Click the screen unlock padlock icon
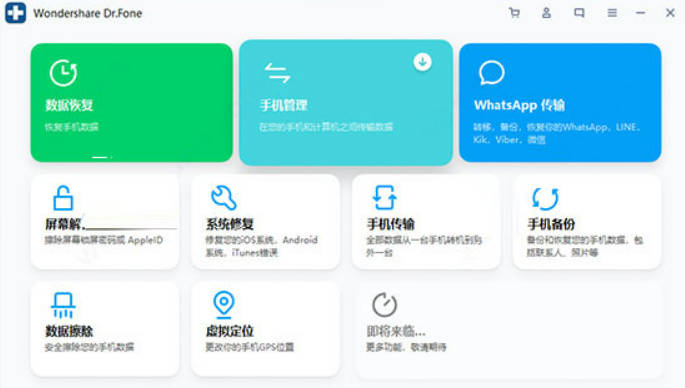 (x=63, y=198)
